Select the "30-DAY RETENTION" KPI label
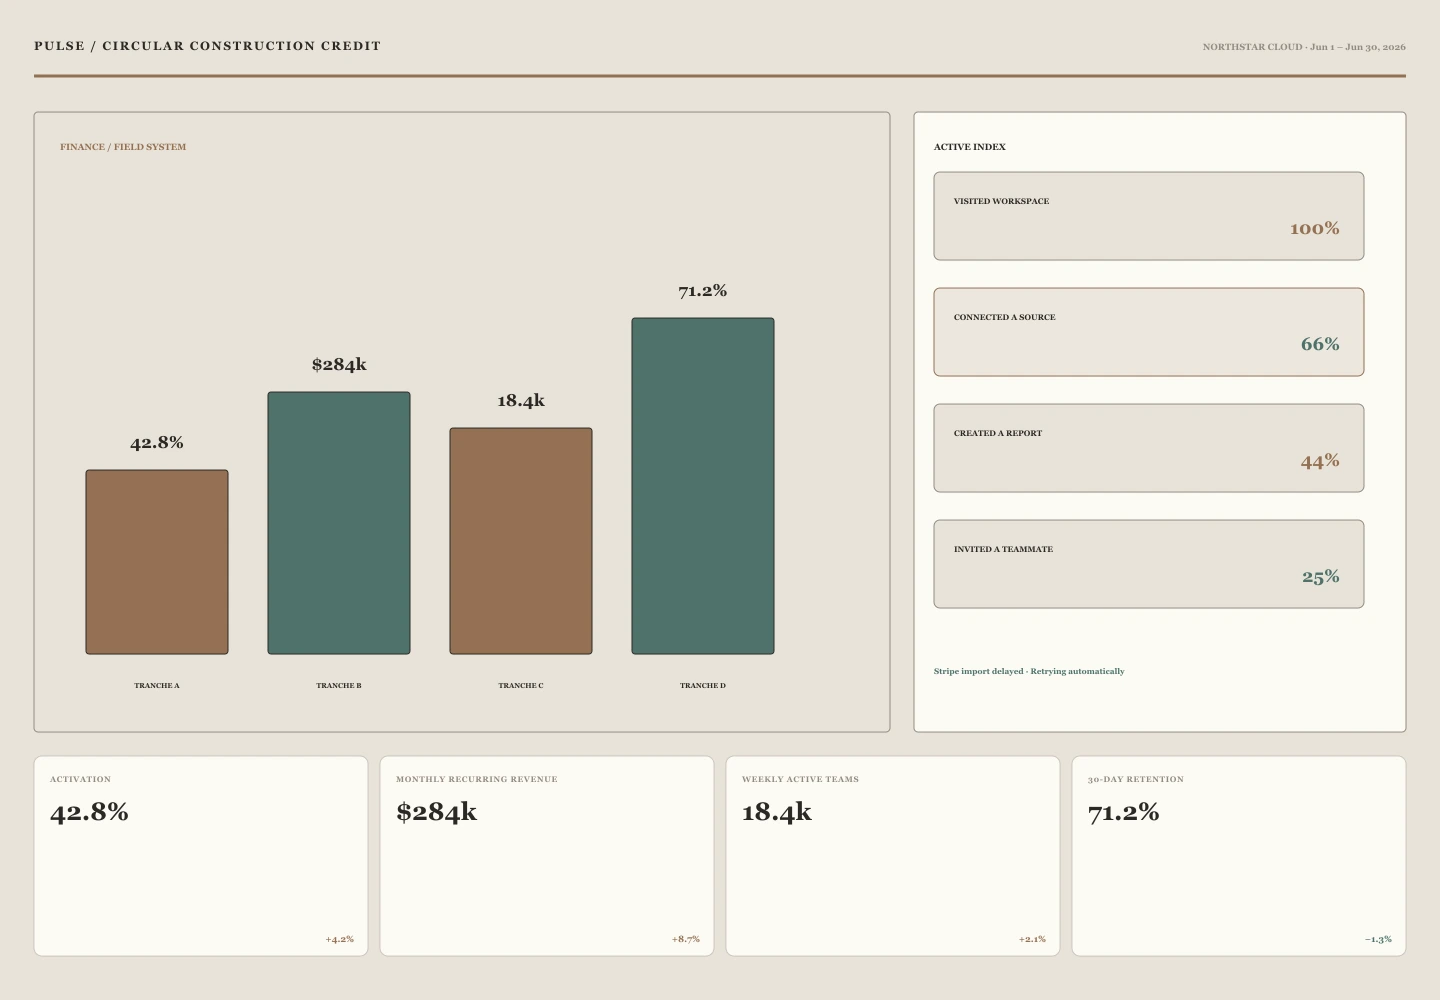Viewport: 1440px width, 1000px height. pyautogui.click(x=1136, y=779)
